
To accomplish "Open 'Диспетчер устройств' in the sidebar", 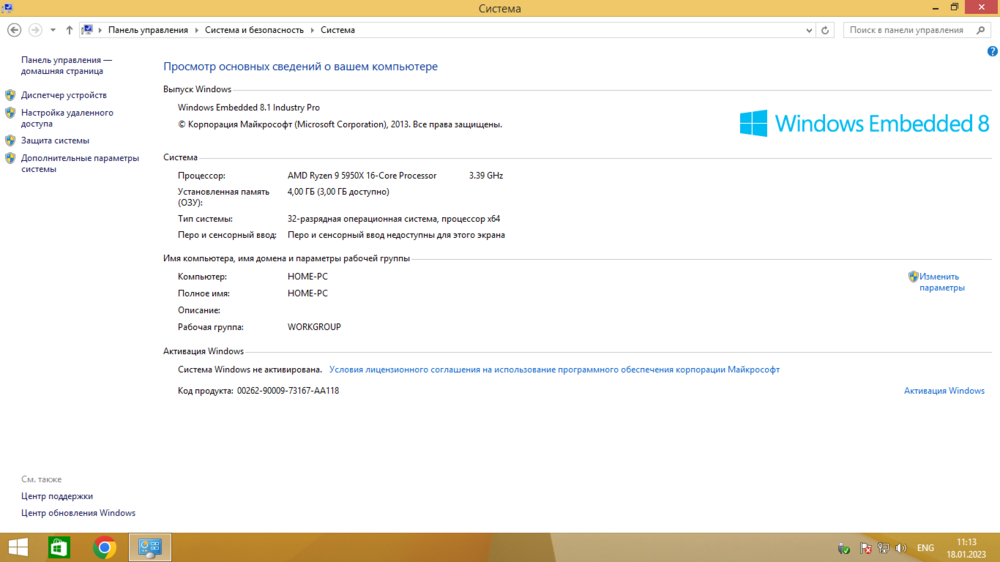I will [x=63, y=95].
